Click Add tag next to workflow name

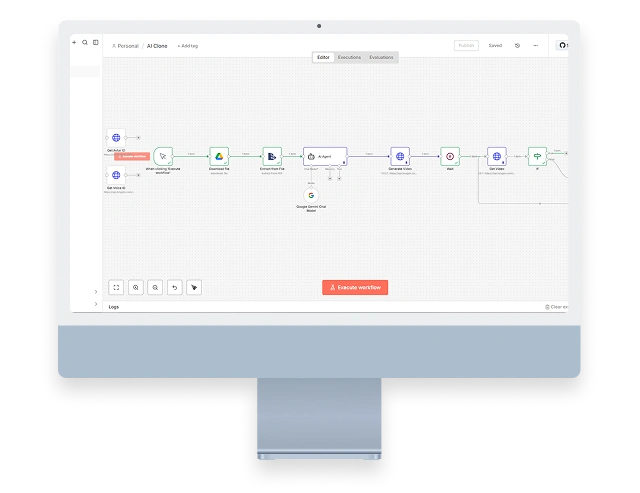[187, 46]
